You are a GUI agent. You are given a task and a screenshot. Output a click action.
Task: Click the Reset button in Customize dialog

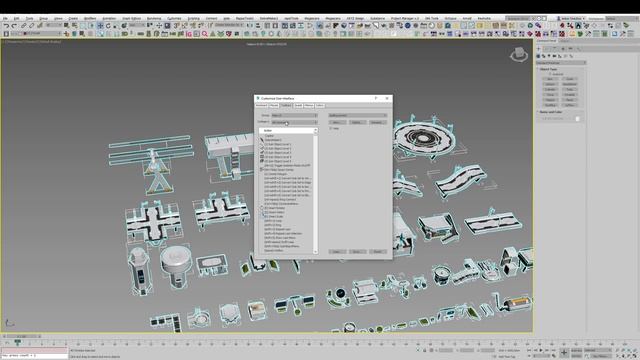coord(378,251)
